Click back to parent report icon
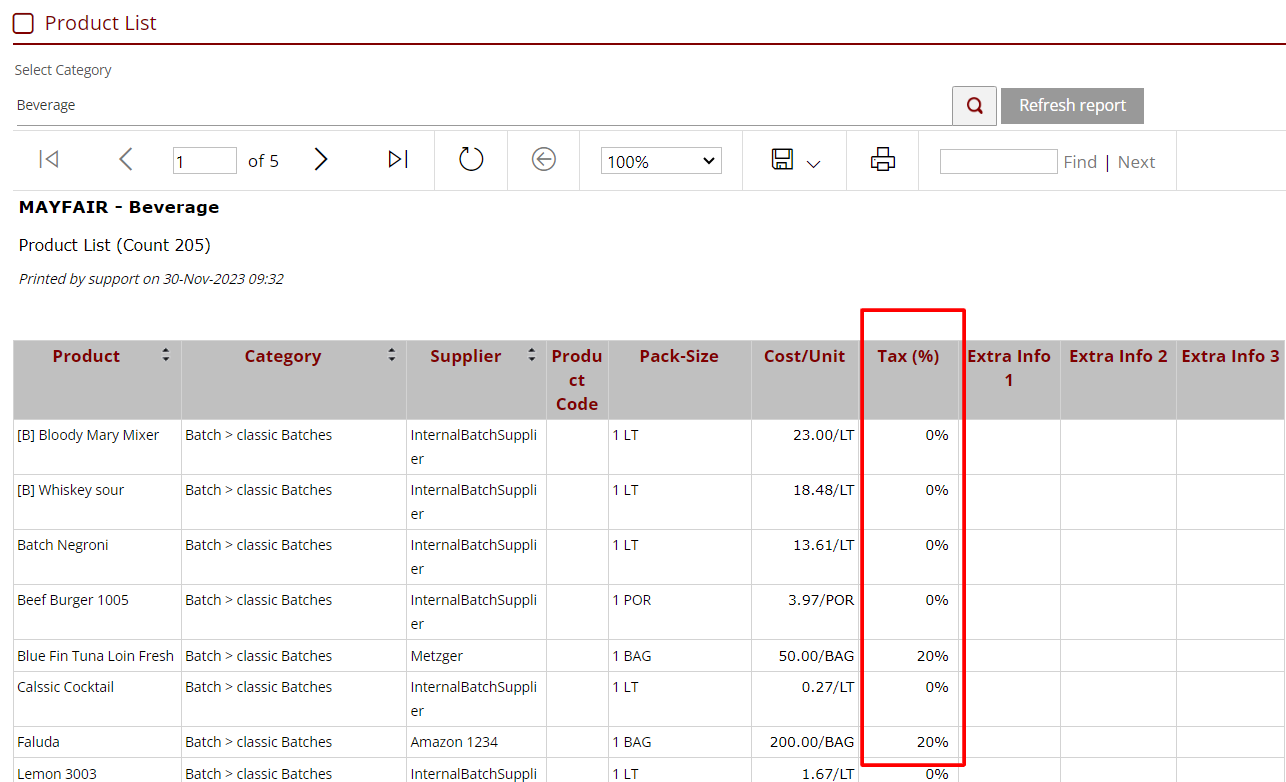Viewport: 1286px width, 782px height. (543, 160)
